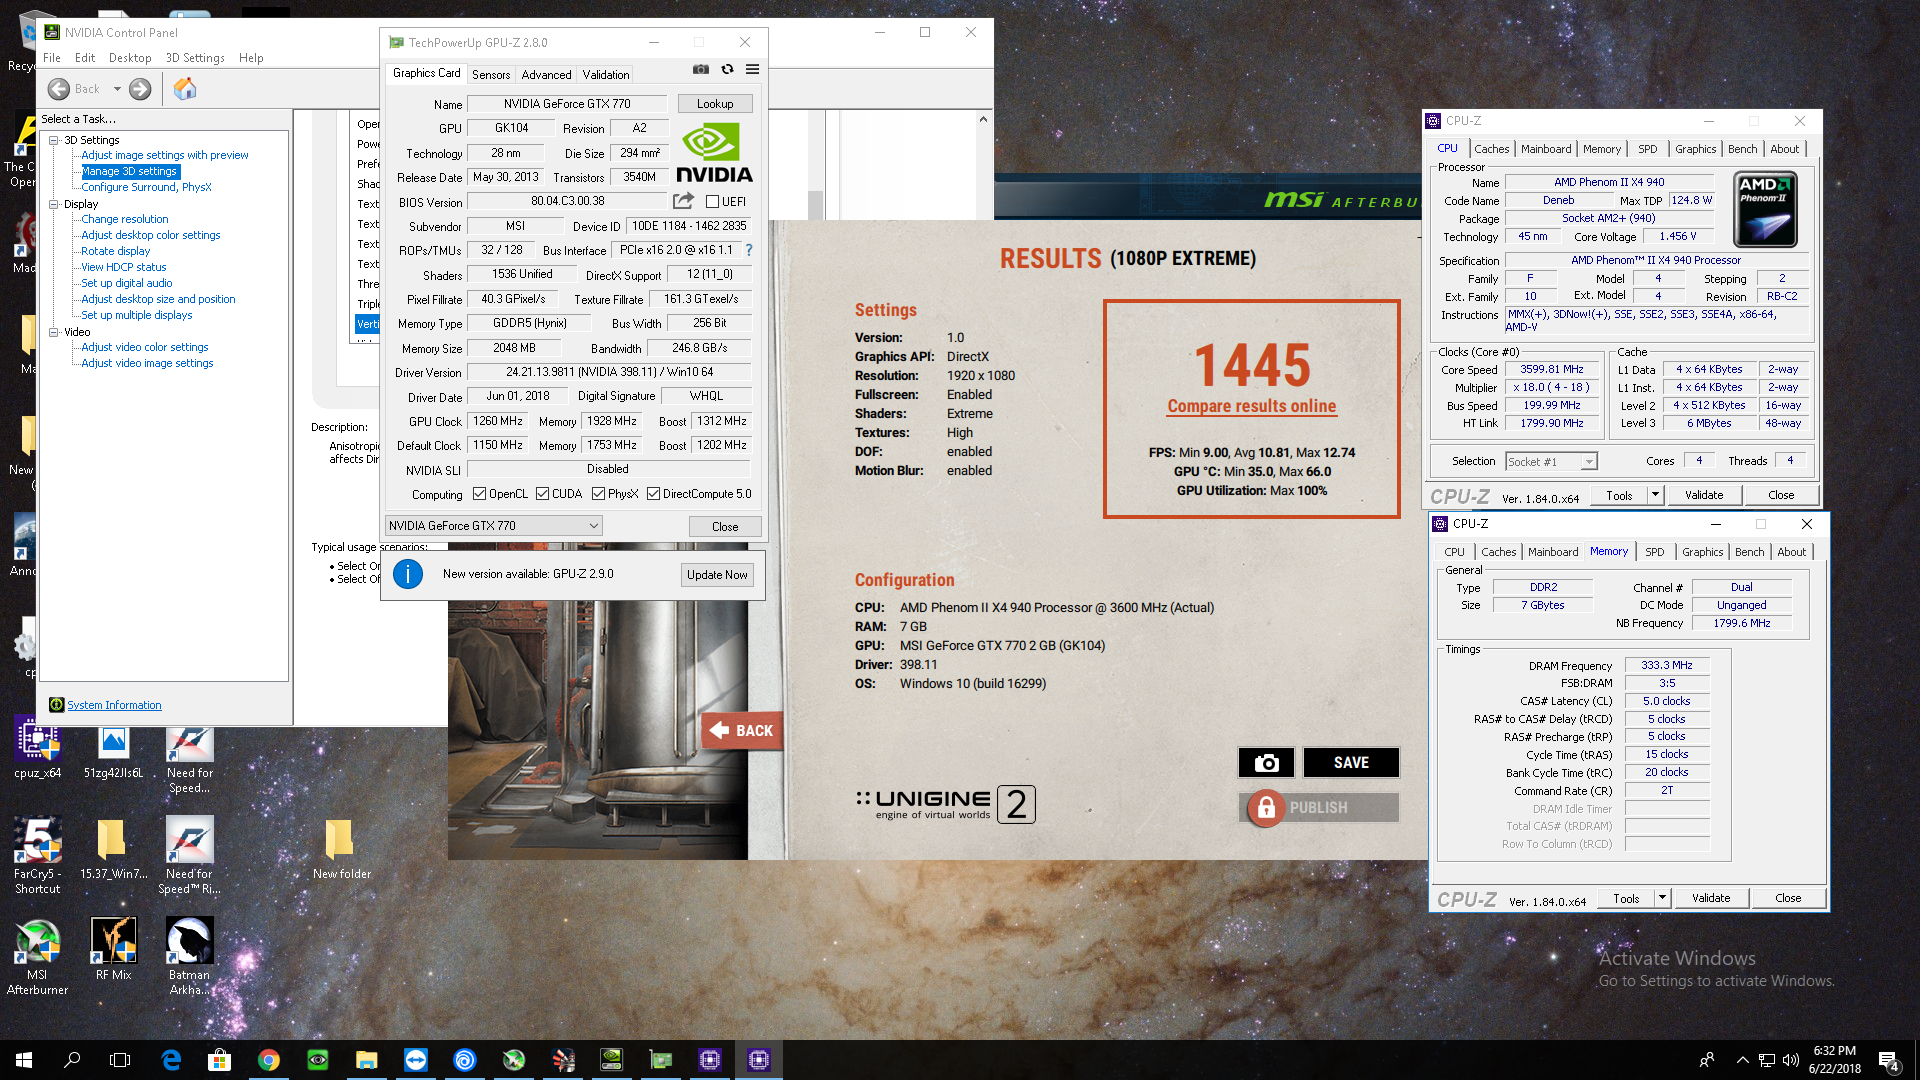Click the Update Now button in GPU-Z

point(717,575)
